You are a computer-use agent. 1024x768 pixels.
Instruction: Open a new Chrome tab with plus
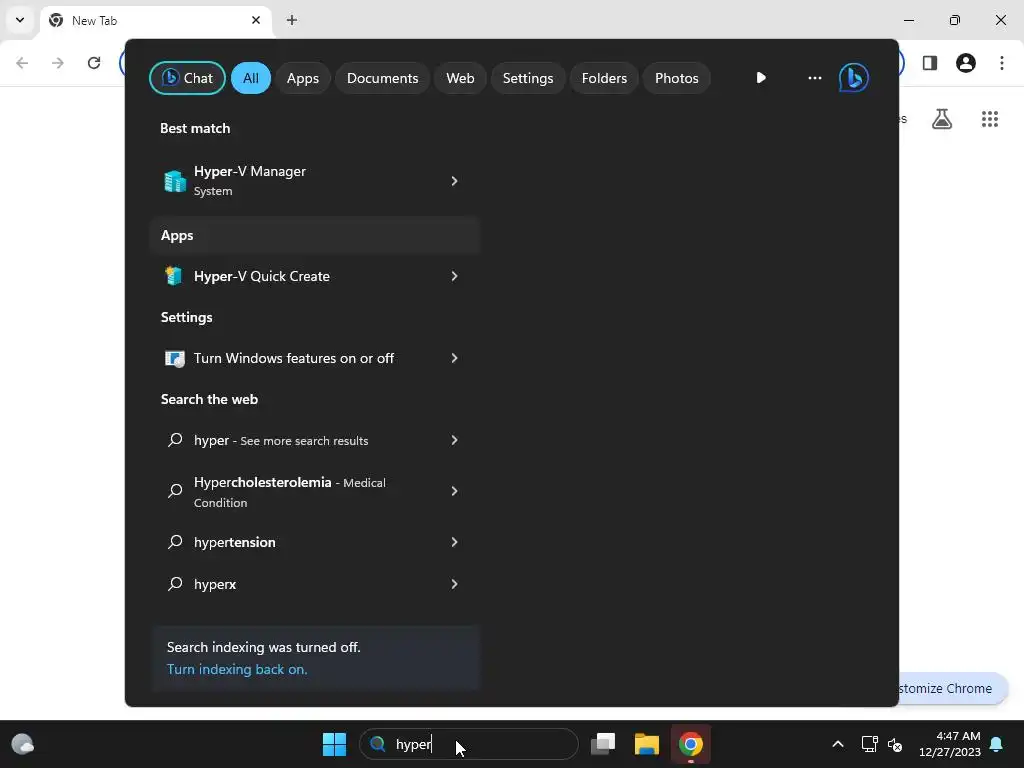[292, 20]
